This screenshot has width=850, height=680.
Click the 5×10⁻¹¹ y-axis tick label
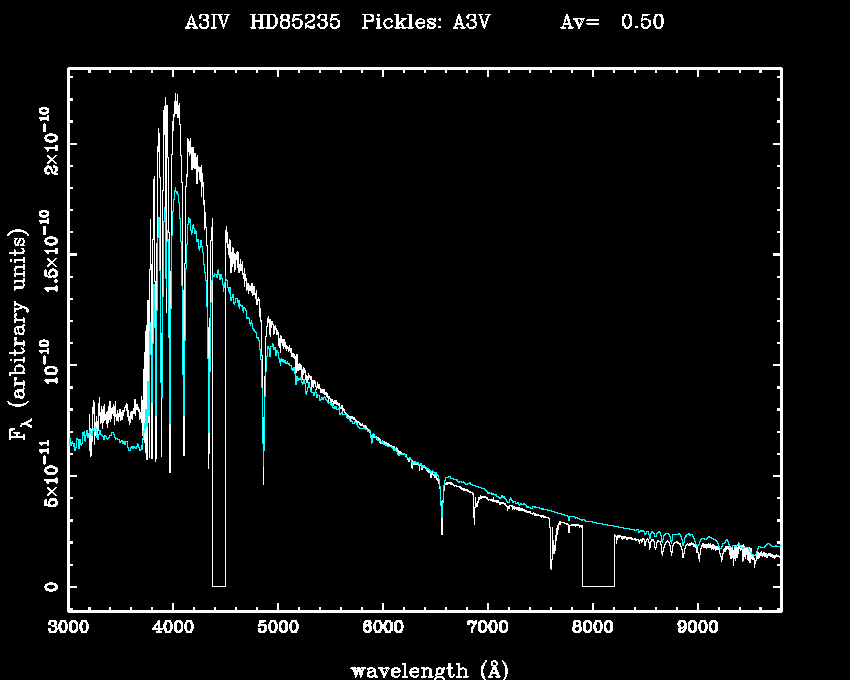point(48,473)
